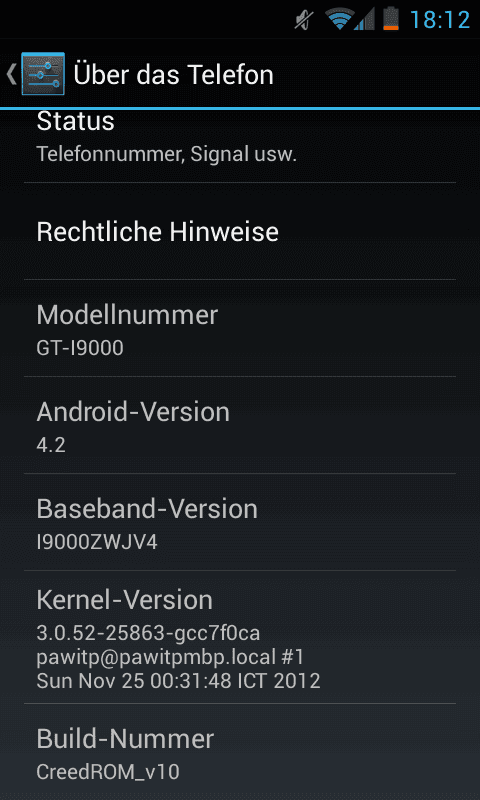Tap the back chevron beside Settings icon
Image resolution: width=480 pixels, height=800 pixels.
tap(12, 74)
